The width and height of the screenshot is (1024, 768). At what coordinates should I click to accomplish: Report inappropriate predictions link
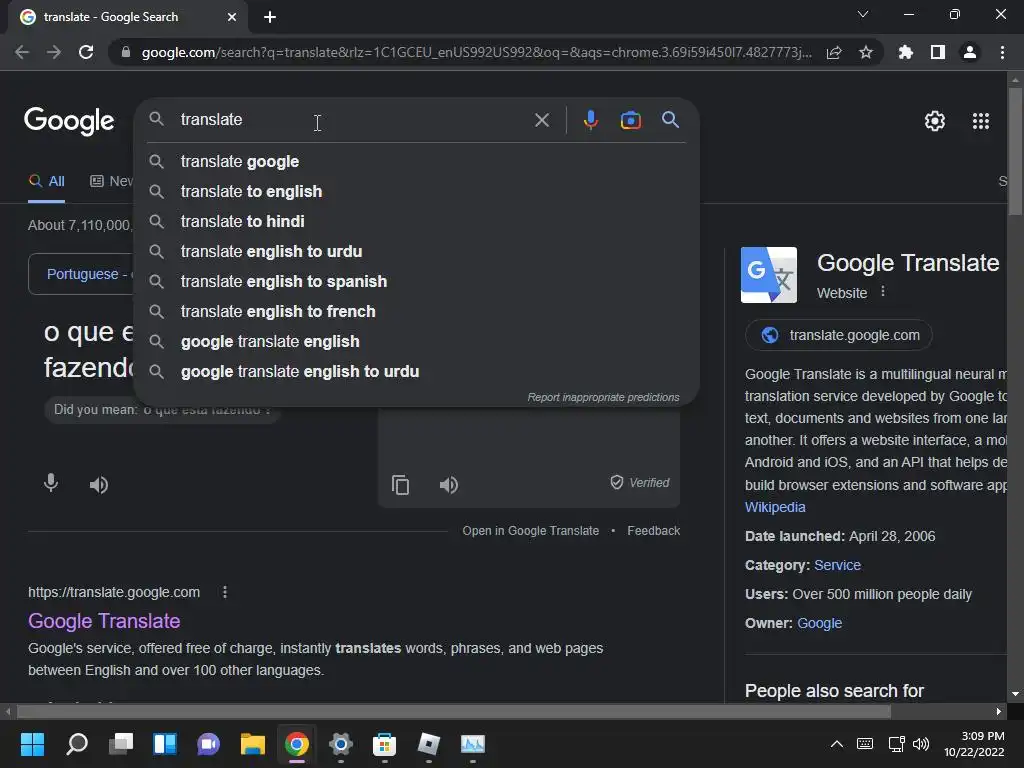coord(603,397)
